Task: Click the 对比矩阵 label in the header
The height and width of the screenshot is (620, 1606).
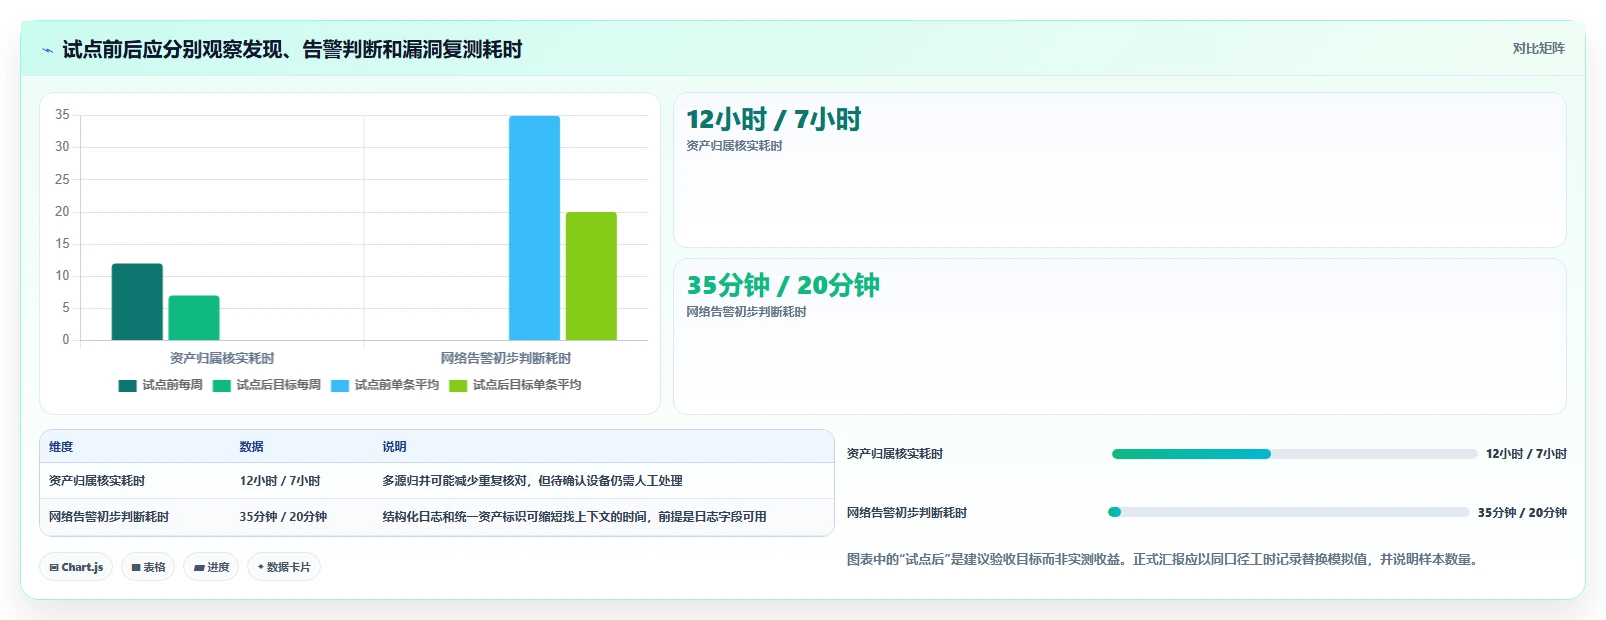Action: (1538, 48)
